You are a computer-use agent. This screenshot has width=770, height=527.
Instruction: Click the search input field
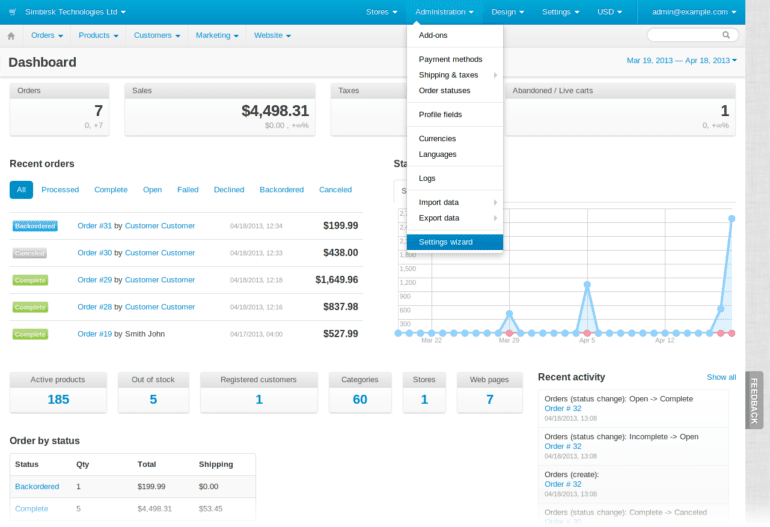point(692,35)
